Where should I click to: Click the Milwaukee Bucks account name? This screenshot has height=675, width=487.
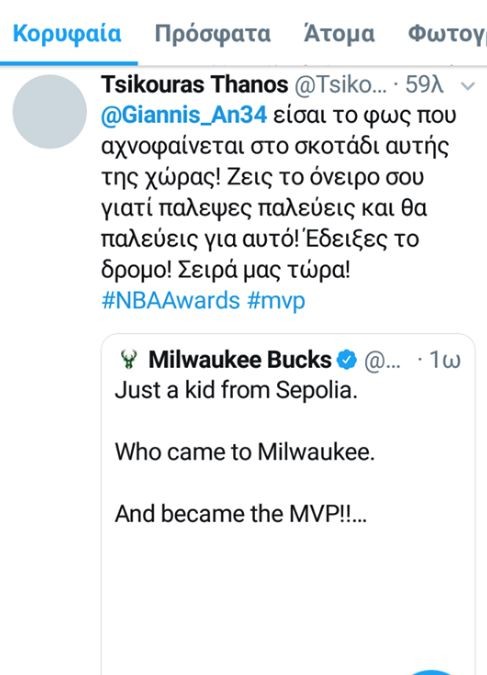240,359
